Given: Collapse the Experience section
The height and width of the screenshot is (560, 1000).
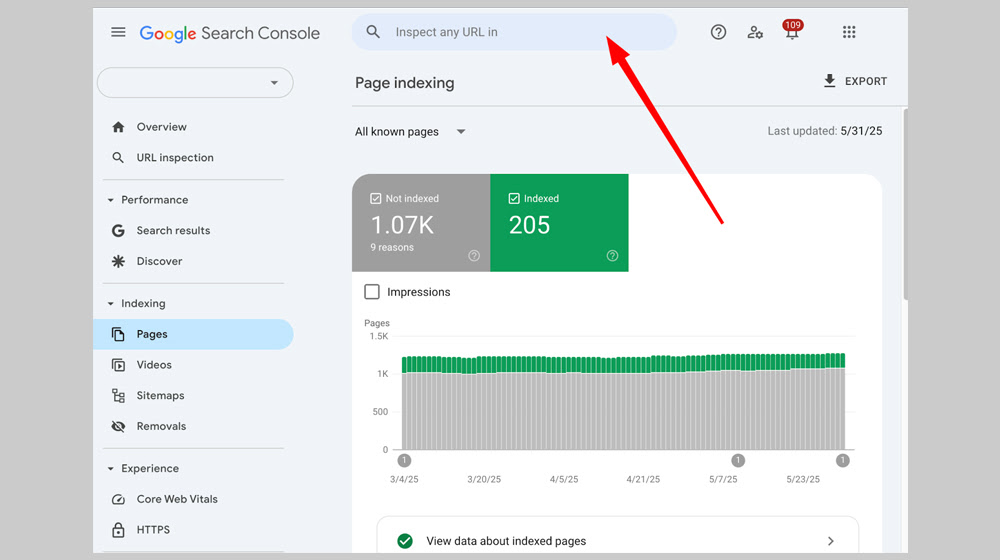Looking at the screenshot, I should pos(110,469).
